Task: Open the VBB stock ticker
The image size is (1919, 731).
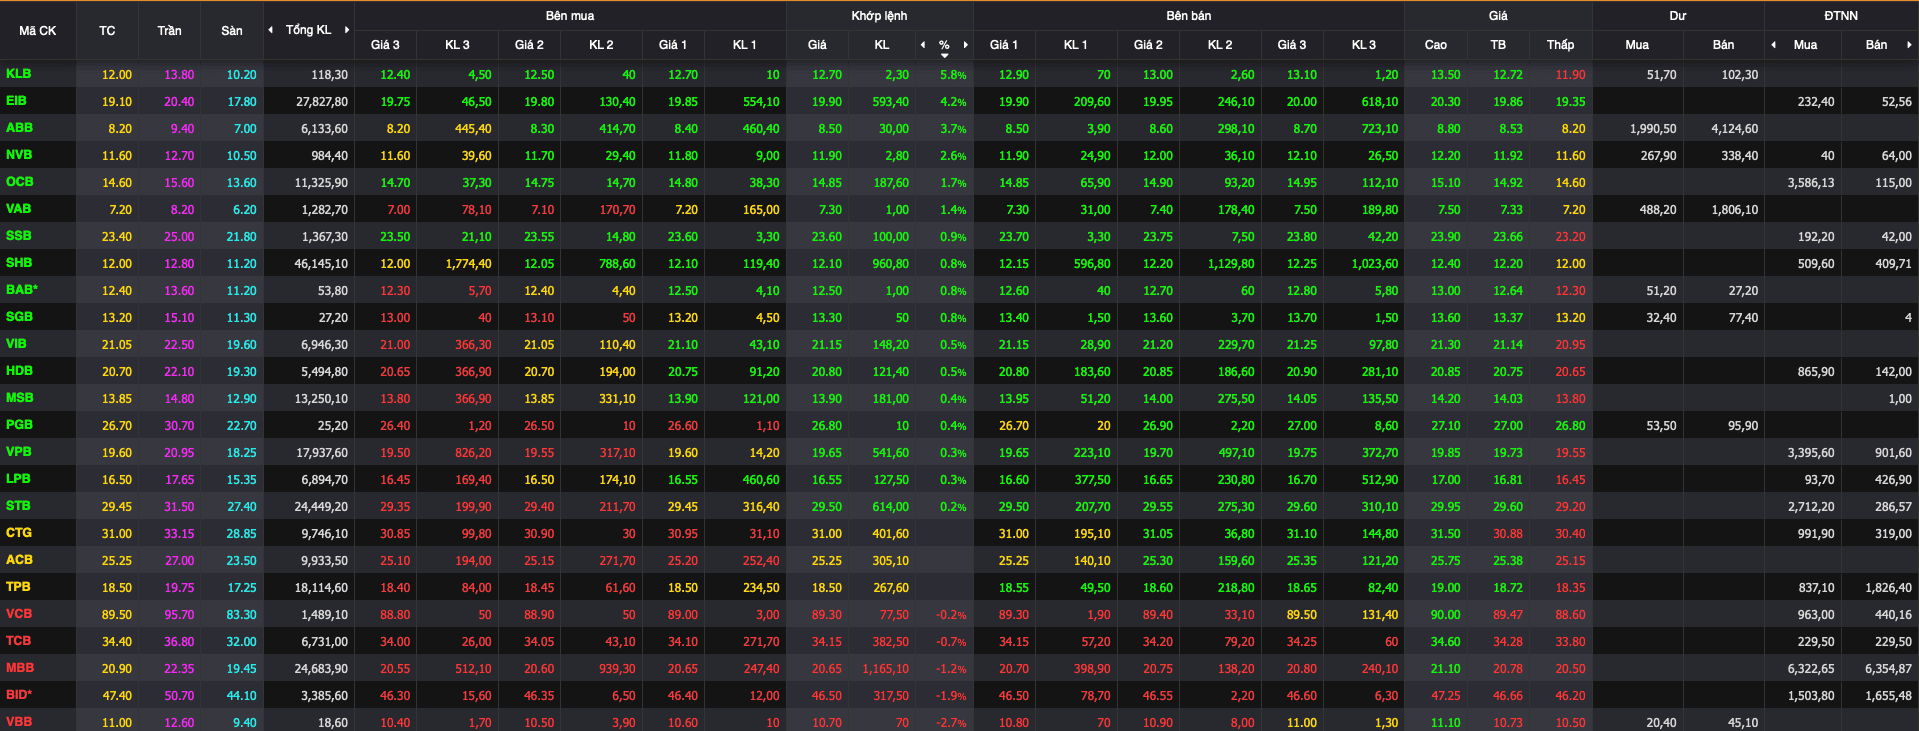Action: tap(18, 722)
